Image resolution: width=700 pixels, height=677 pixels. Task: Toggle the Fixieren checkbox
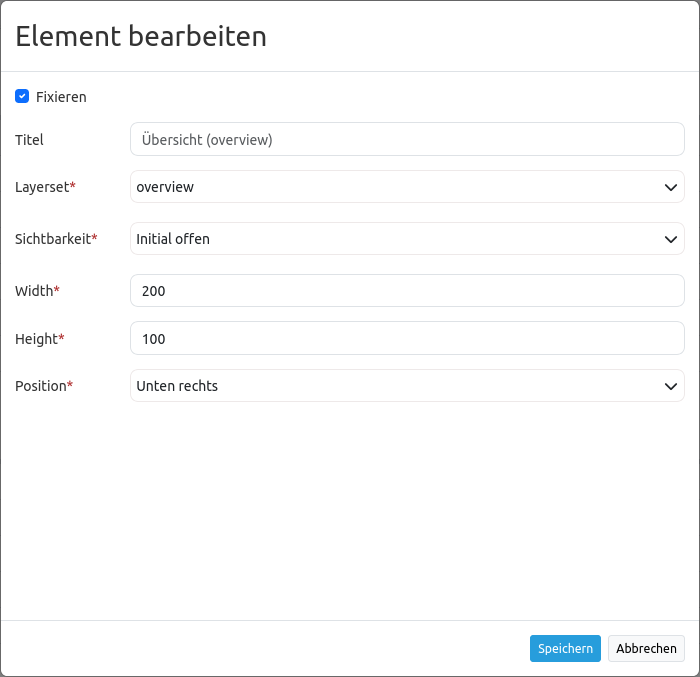tap(22, 97)
